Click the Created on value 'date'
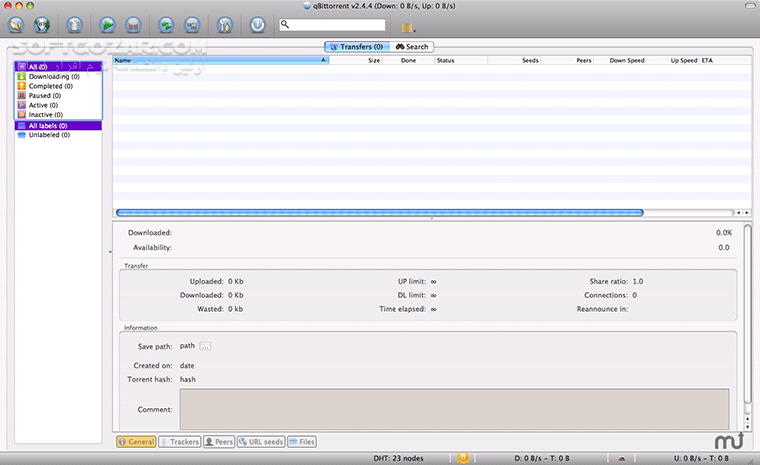The height and width of the screenshot is (465, 760). point(187,366)
